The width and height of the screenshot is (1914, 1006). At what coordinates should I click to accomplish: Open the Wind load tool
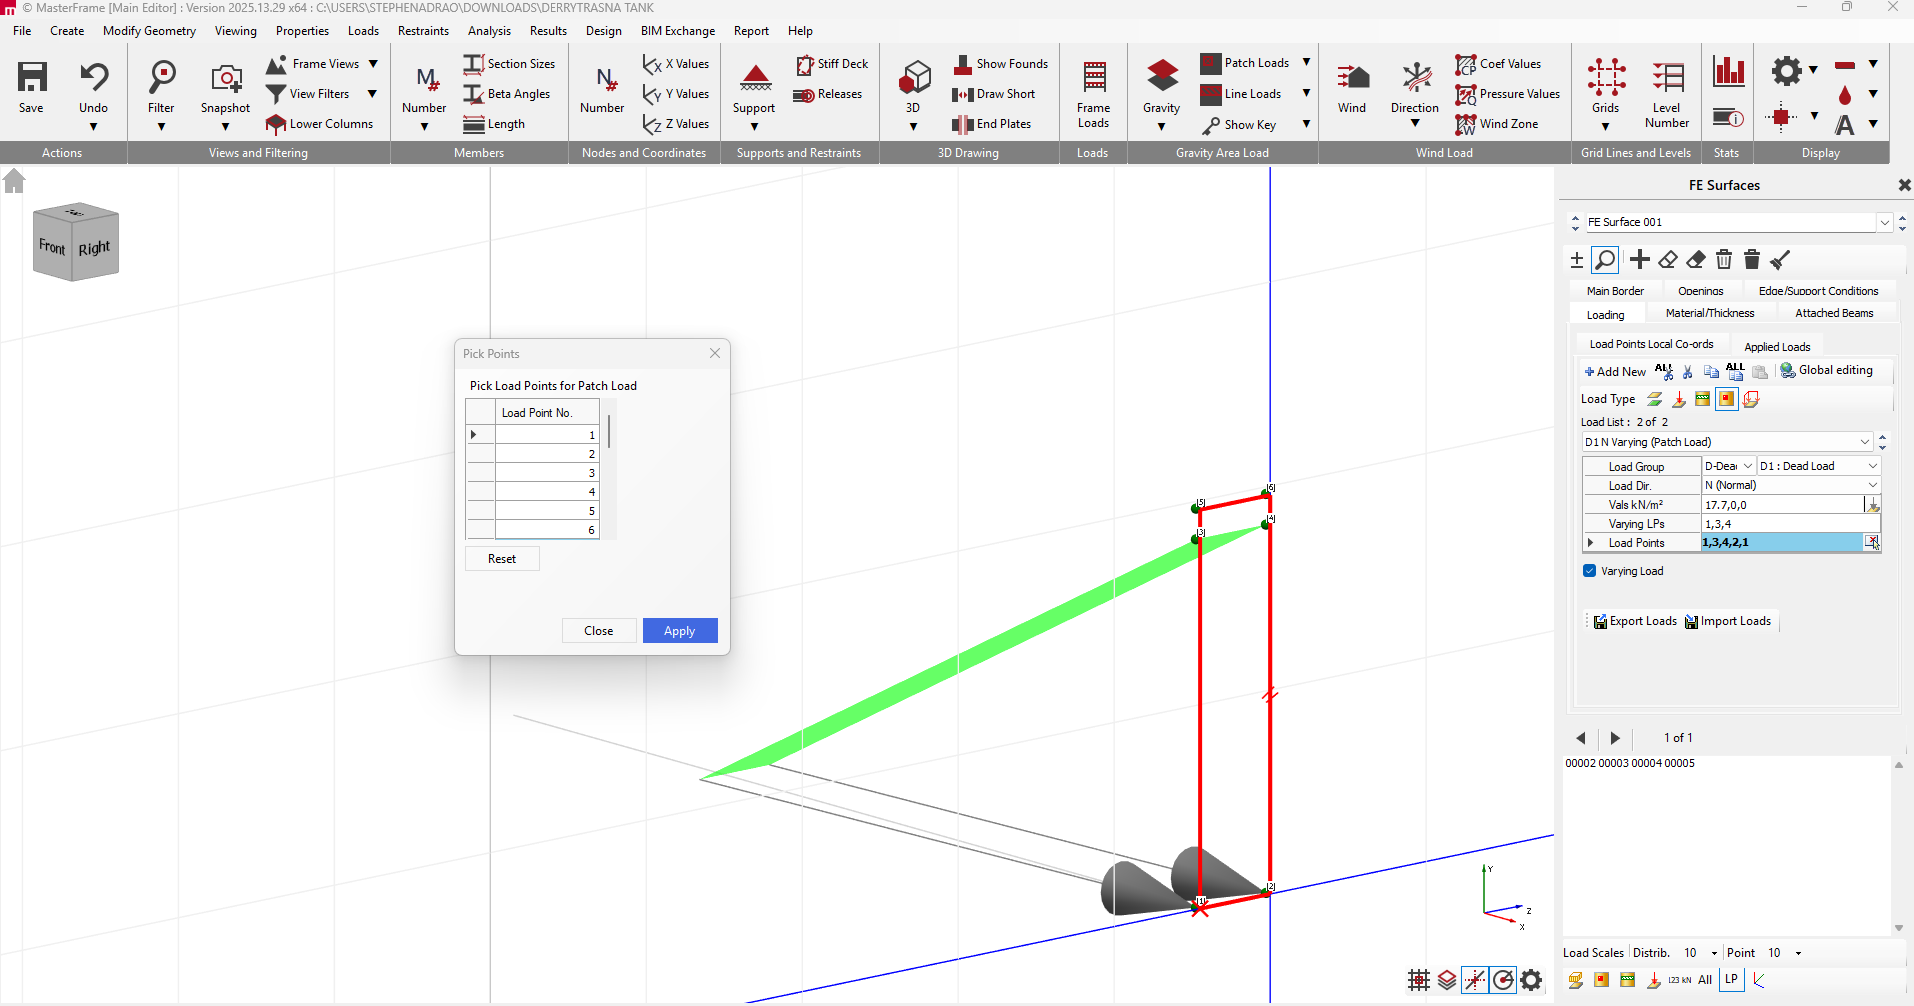point(1351,78)
